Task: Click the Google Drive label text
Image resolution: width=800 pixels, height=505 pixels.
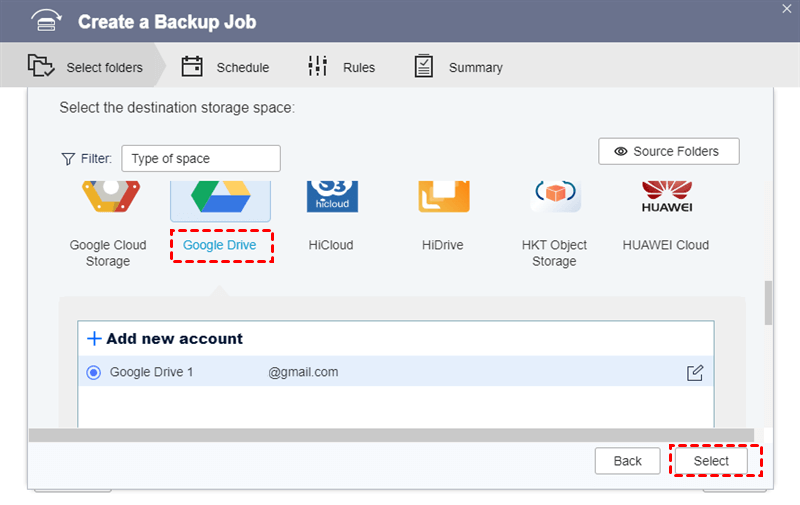Action: point(220,245)
